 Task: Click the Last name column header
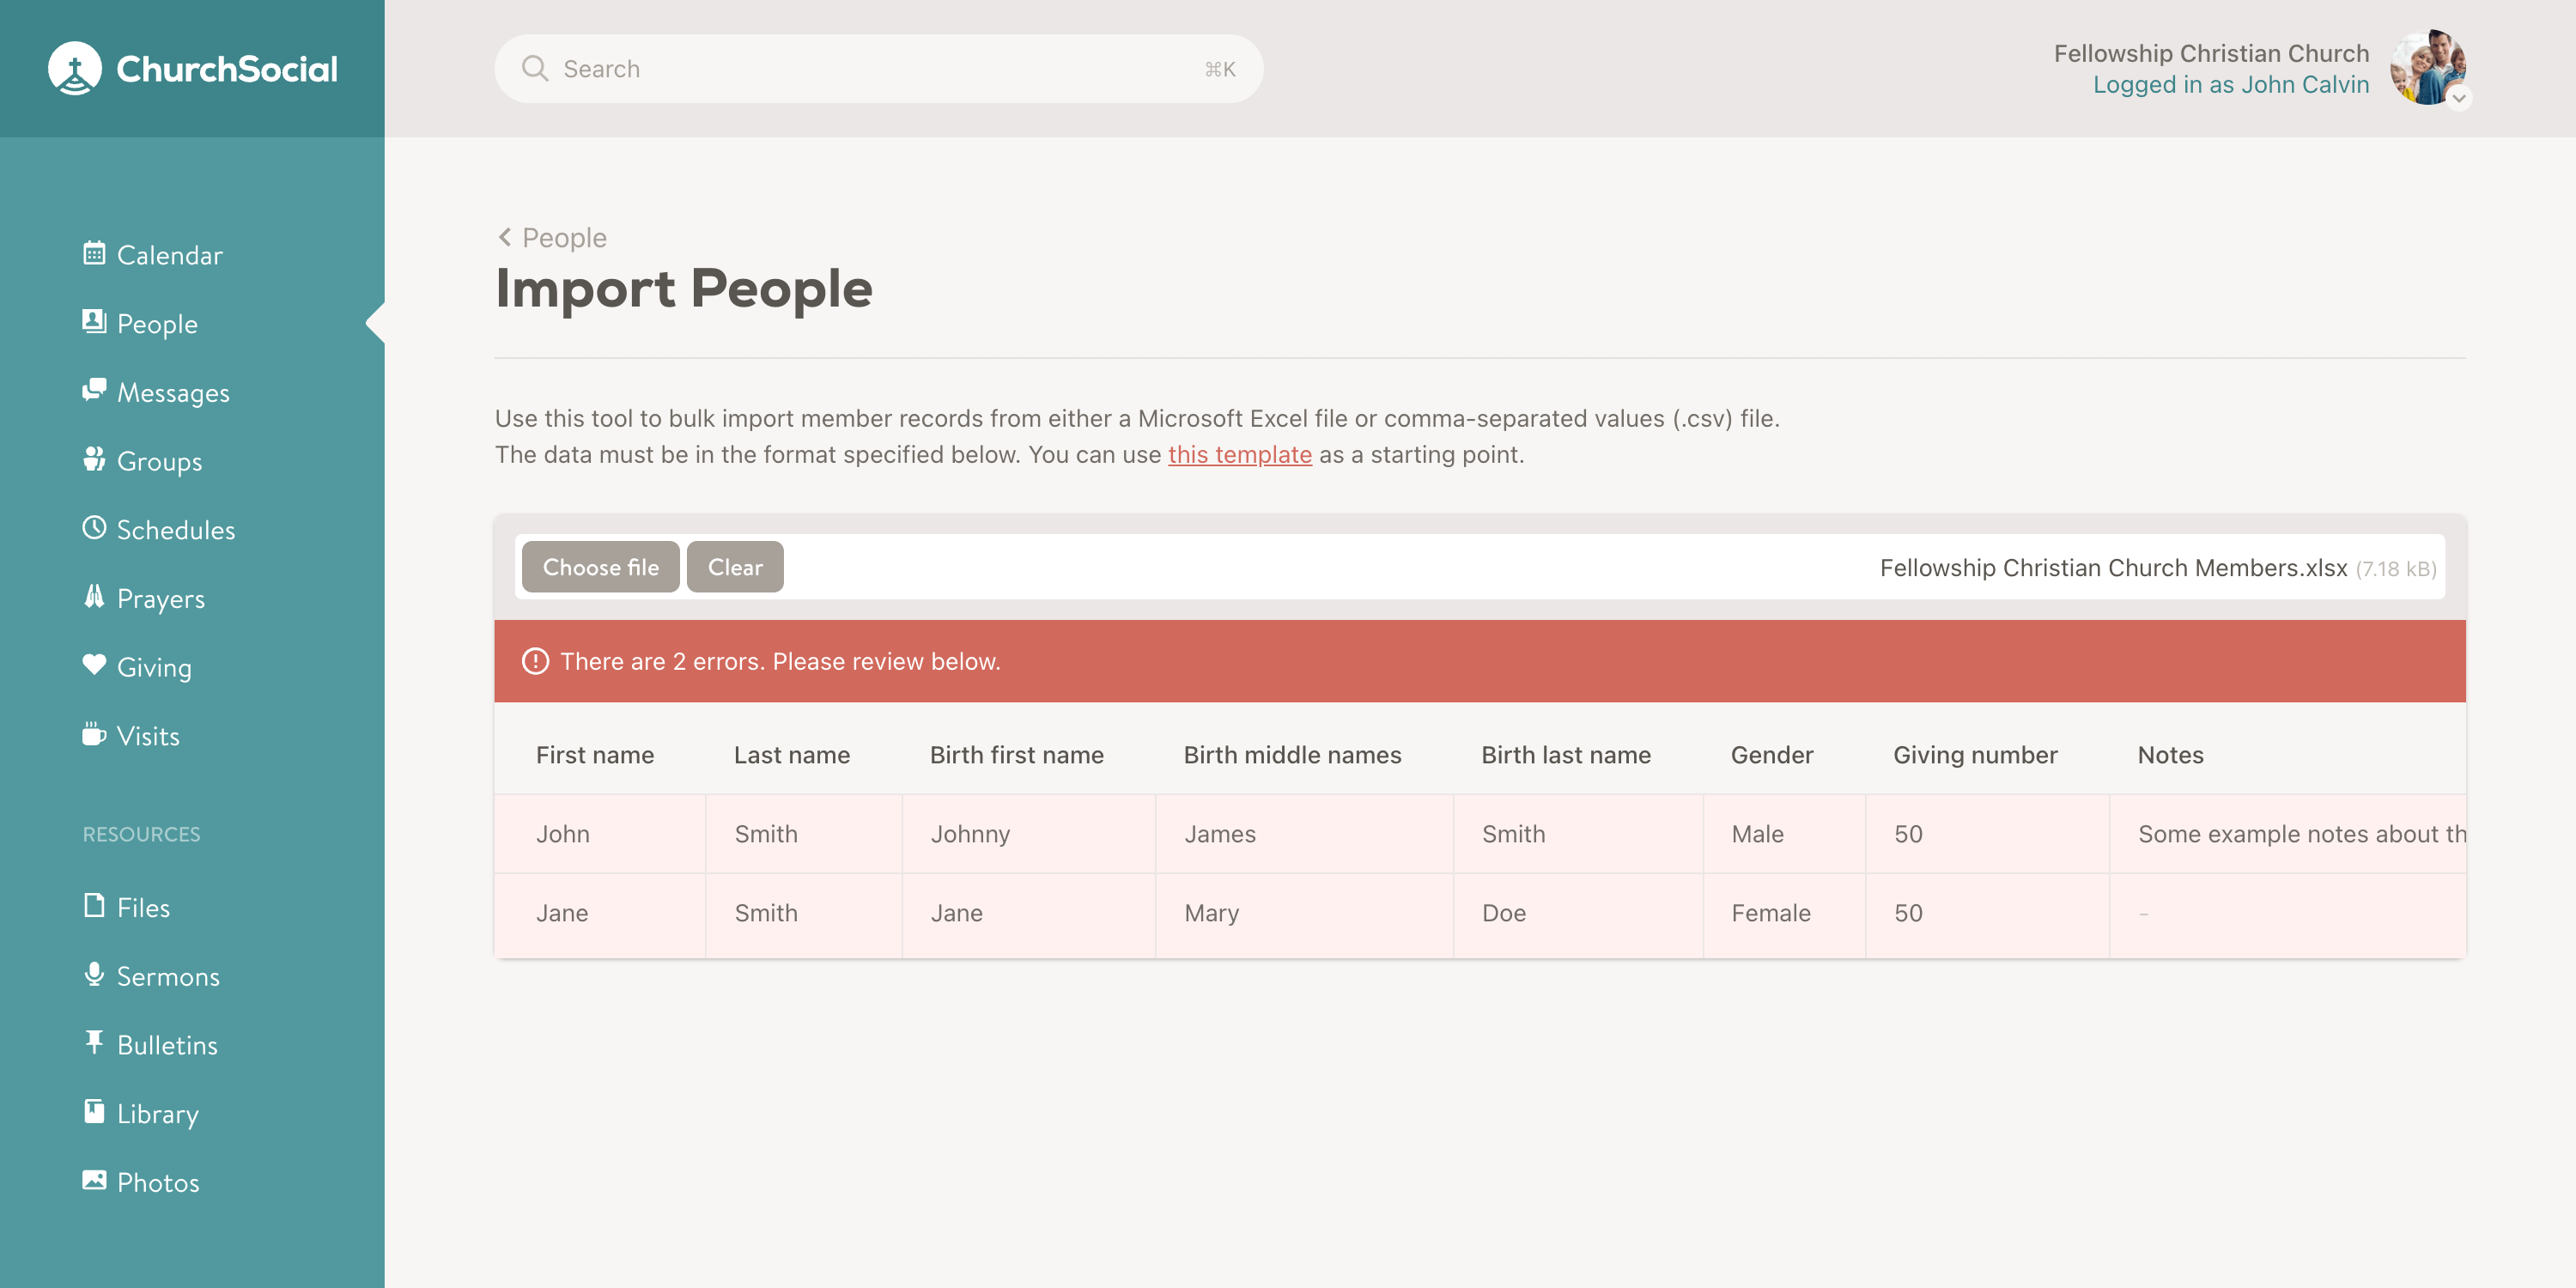click(792, 755)
